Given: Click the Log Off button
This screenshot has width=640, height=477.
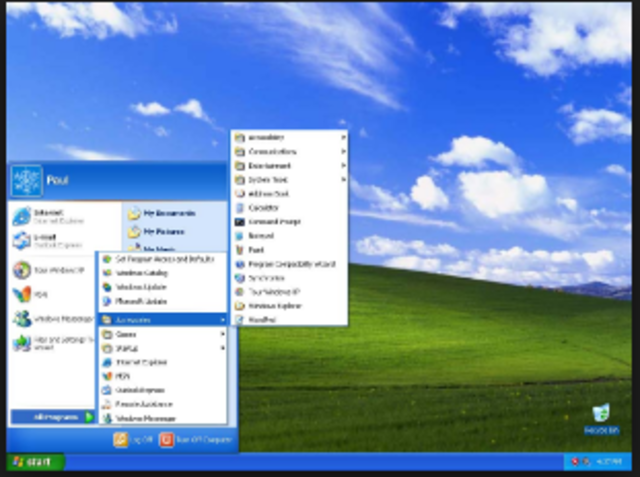Looking at the screenshot, I should (133, 439).
